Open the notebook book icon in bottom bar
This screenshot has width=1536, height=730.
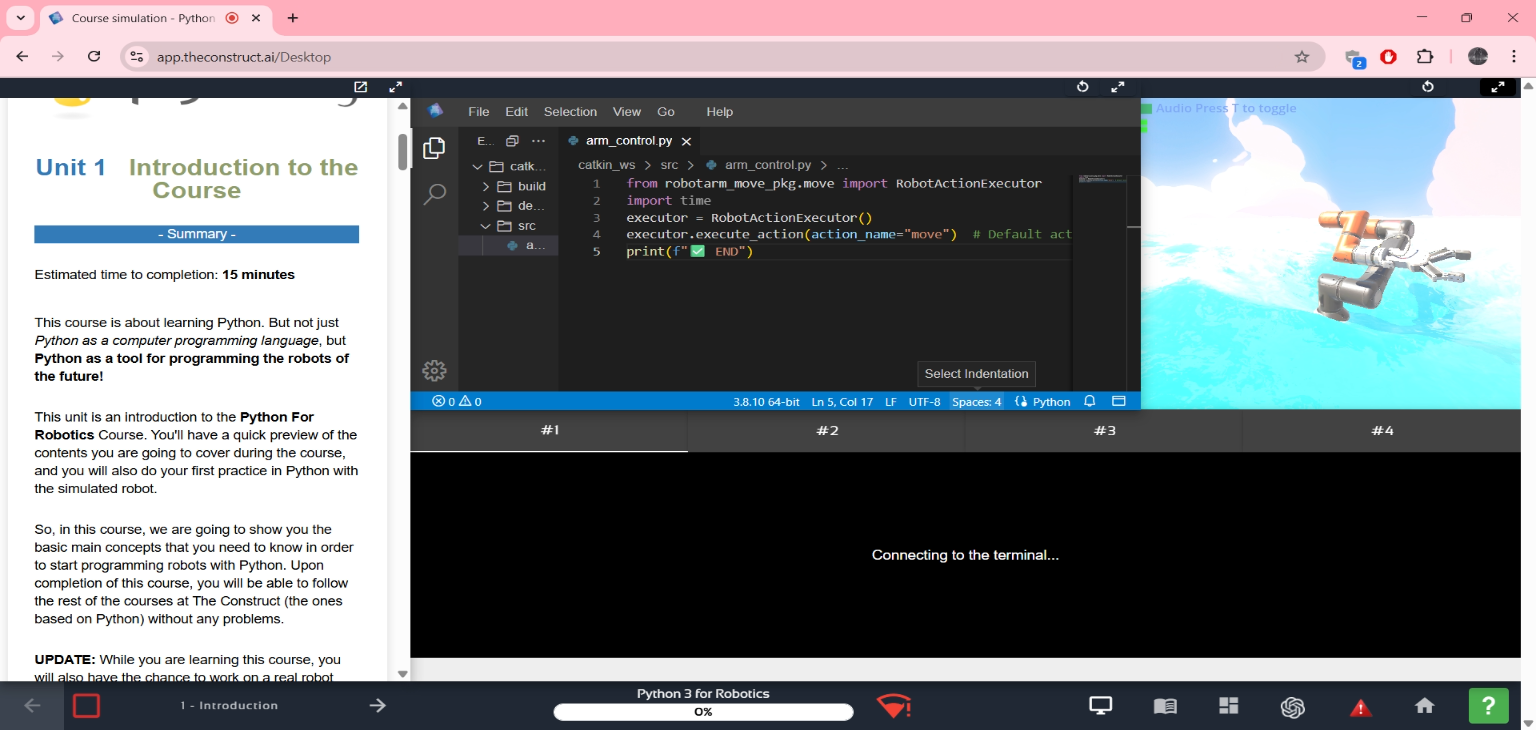[x=1165, y=706]
